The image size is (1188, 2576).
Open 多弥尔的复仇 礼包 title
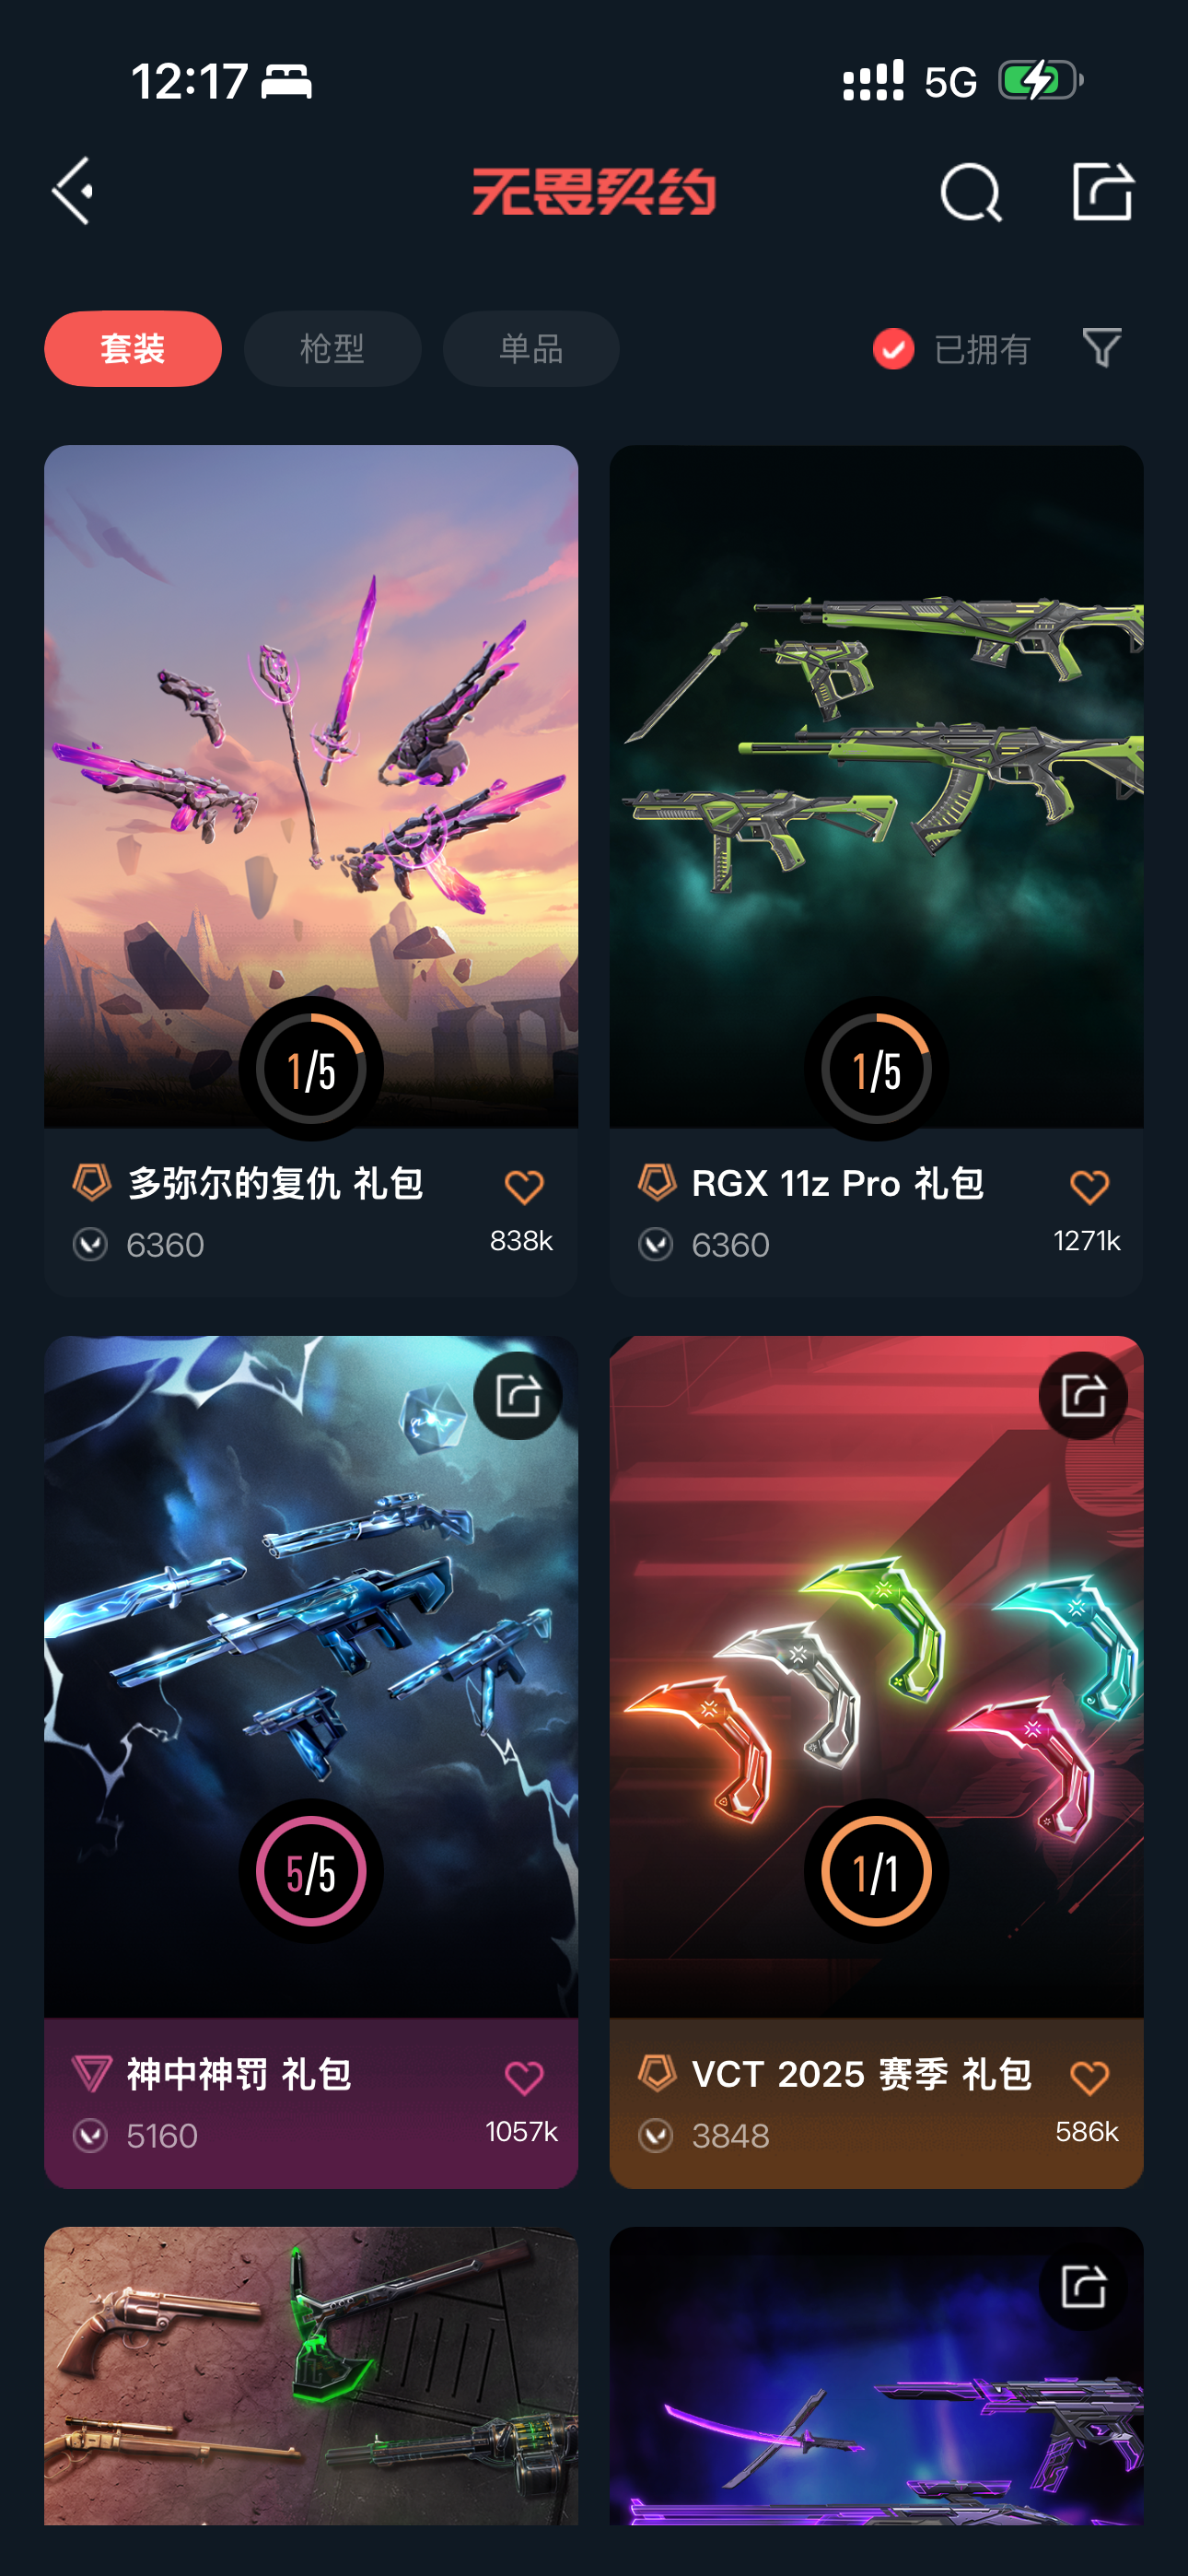tap(275, 1183)
